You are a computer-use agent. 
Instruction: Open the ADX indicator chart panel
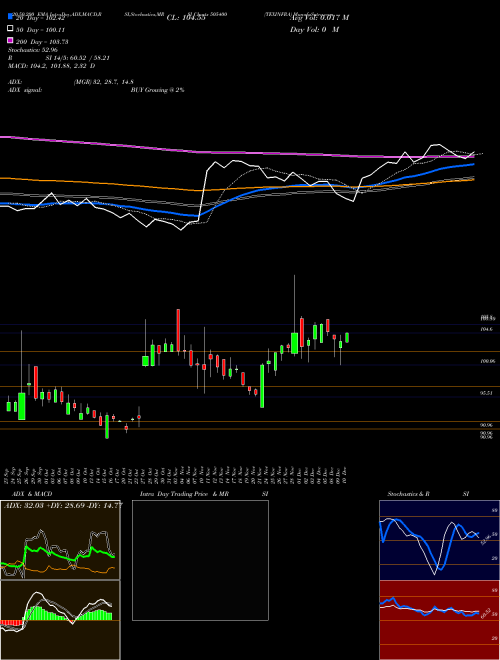coord(60,540)
